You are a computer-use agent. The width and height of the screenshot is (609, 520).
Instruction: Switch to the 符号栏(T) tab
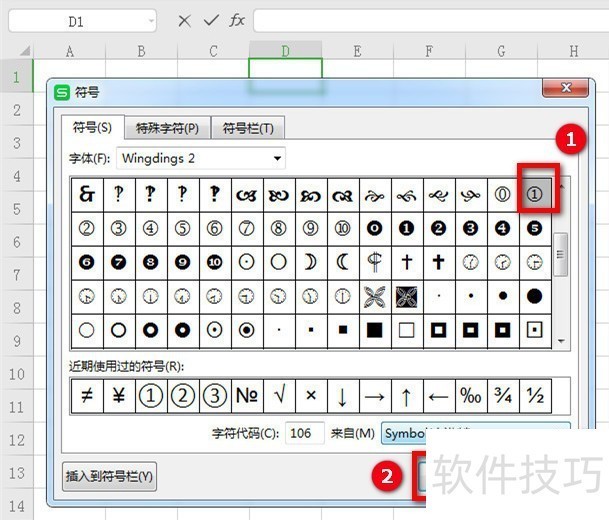(x=248, y=128)
